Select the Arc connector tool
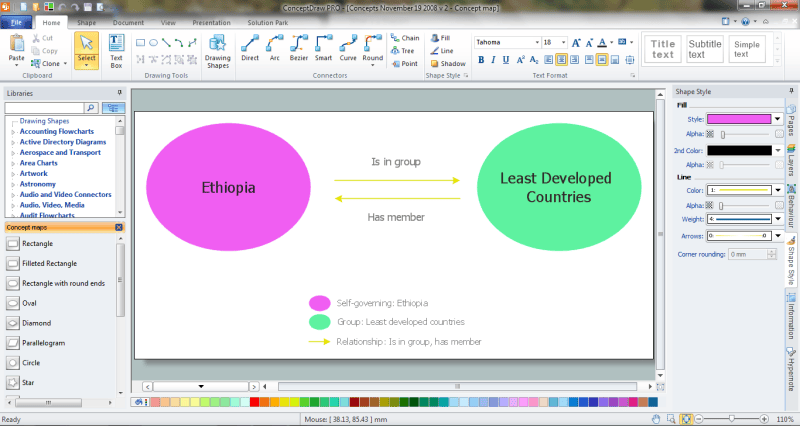Viewport: 800px width, 426px height. pos(274,48)
